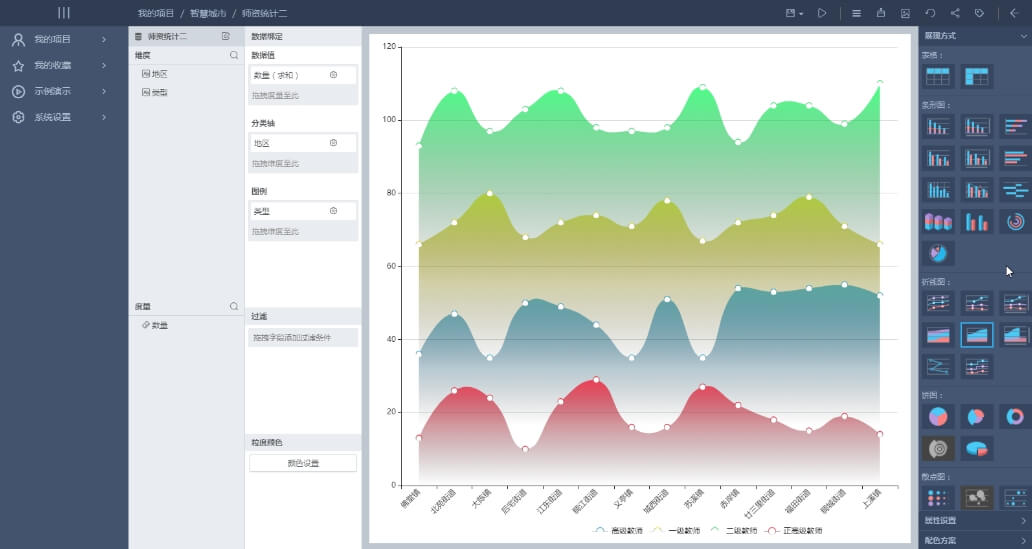Expand the 属性设置 panel
The height and width of the screenshot is (549, 1032).
click(975, 521)
